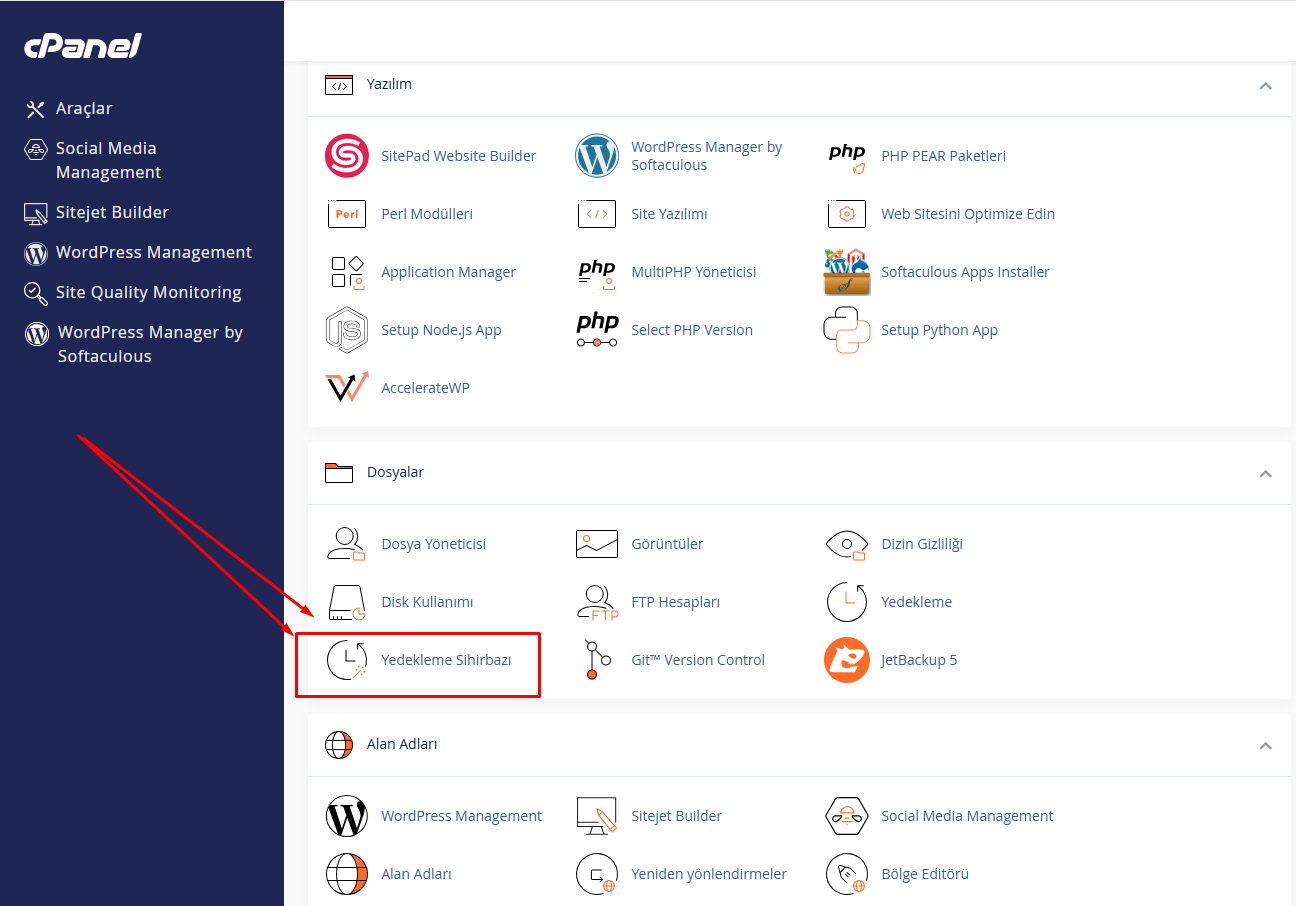Click the MultiPHP Yöneticisi icon
Viewport: 1296px width, 906px height.
click(x=597, y=272)
